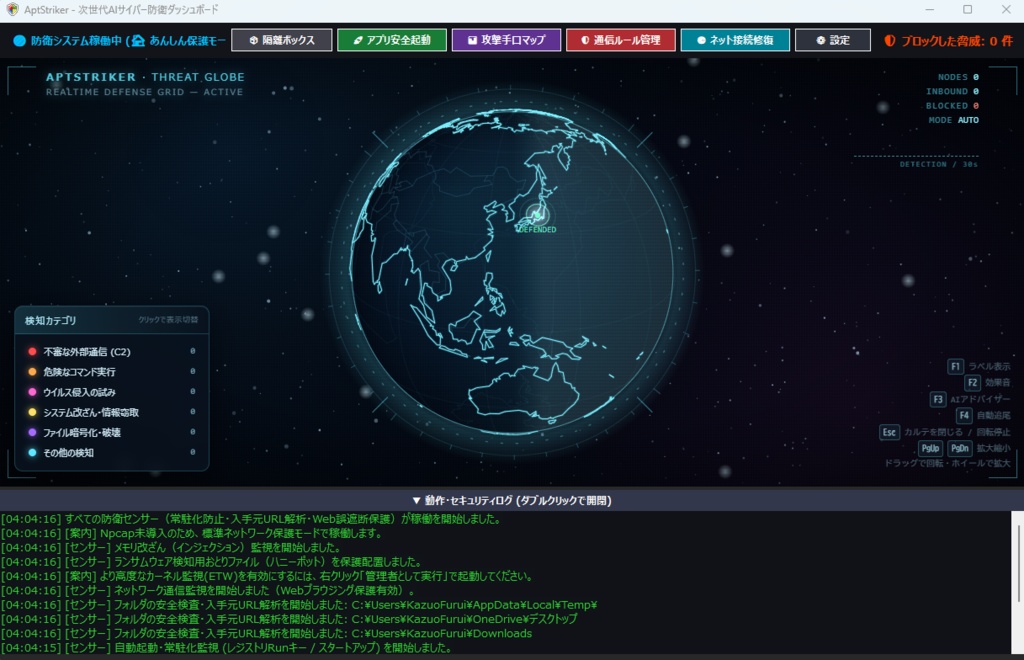Open 設定 settings

[x=833, y=40]
